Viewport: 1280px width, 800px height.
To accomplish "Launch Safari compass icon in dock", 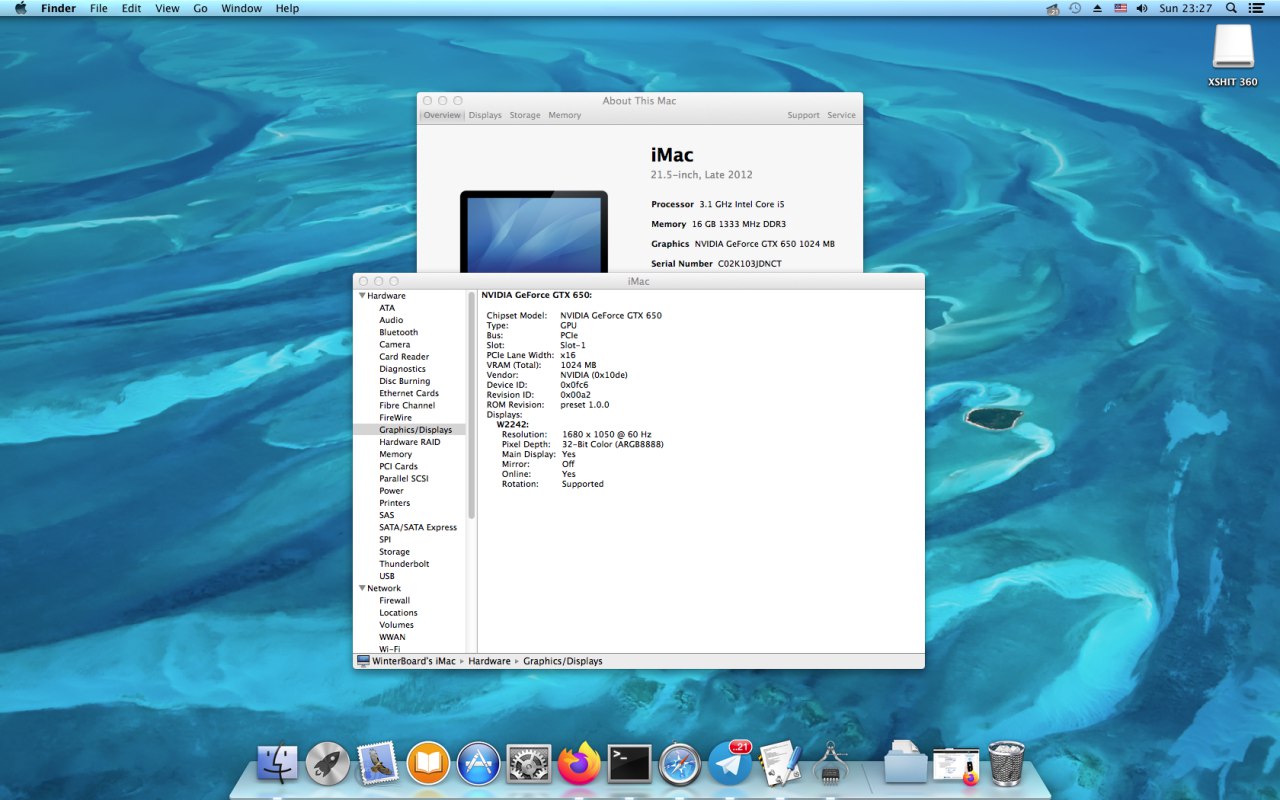I will point(680,764).
